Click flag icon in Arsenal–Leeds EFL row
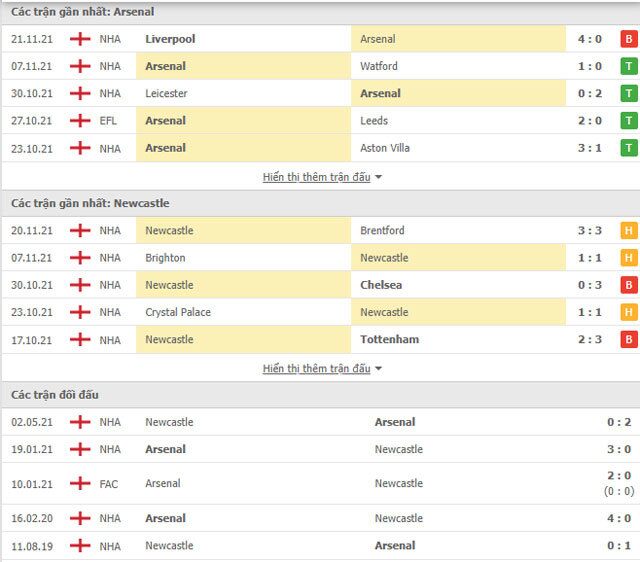This screenshot has width=640, height=562. (x=79, y=121)
